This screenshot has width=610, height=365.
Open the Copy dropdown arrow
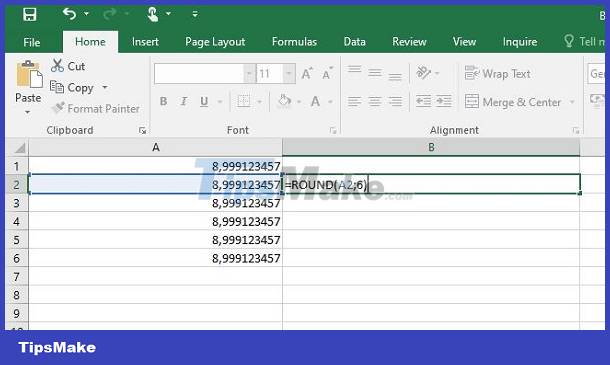(105, 88)
